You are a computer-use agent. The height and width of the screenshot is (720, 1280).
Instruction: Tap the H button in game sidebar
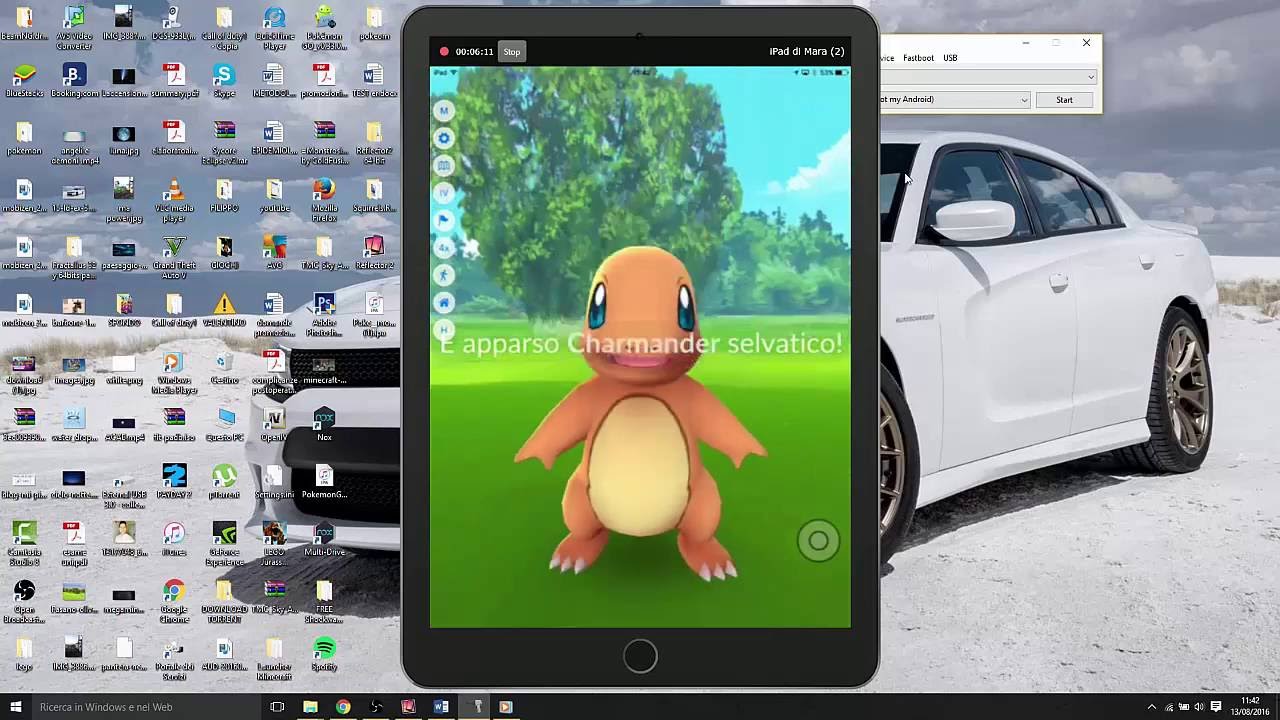coord(444,329)
